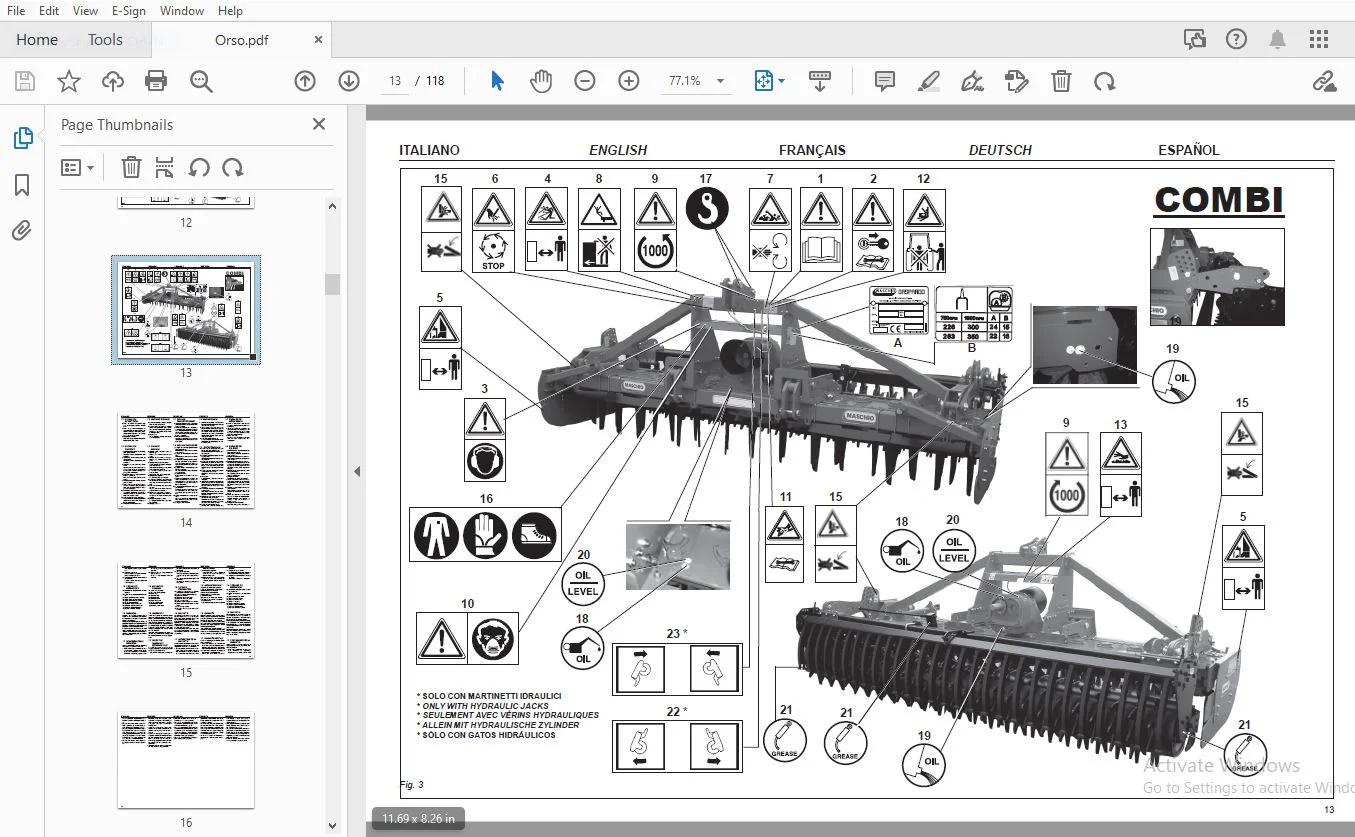Open the E-Sign menu

pyautogui.click(x=129, y=11)
